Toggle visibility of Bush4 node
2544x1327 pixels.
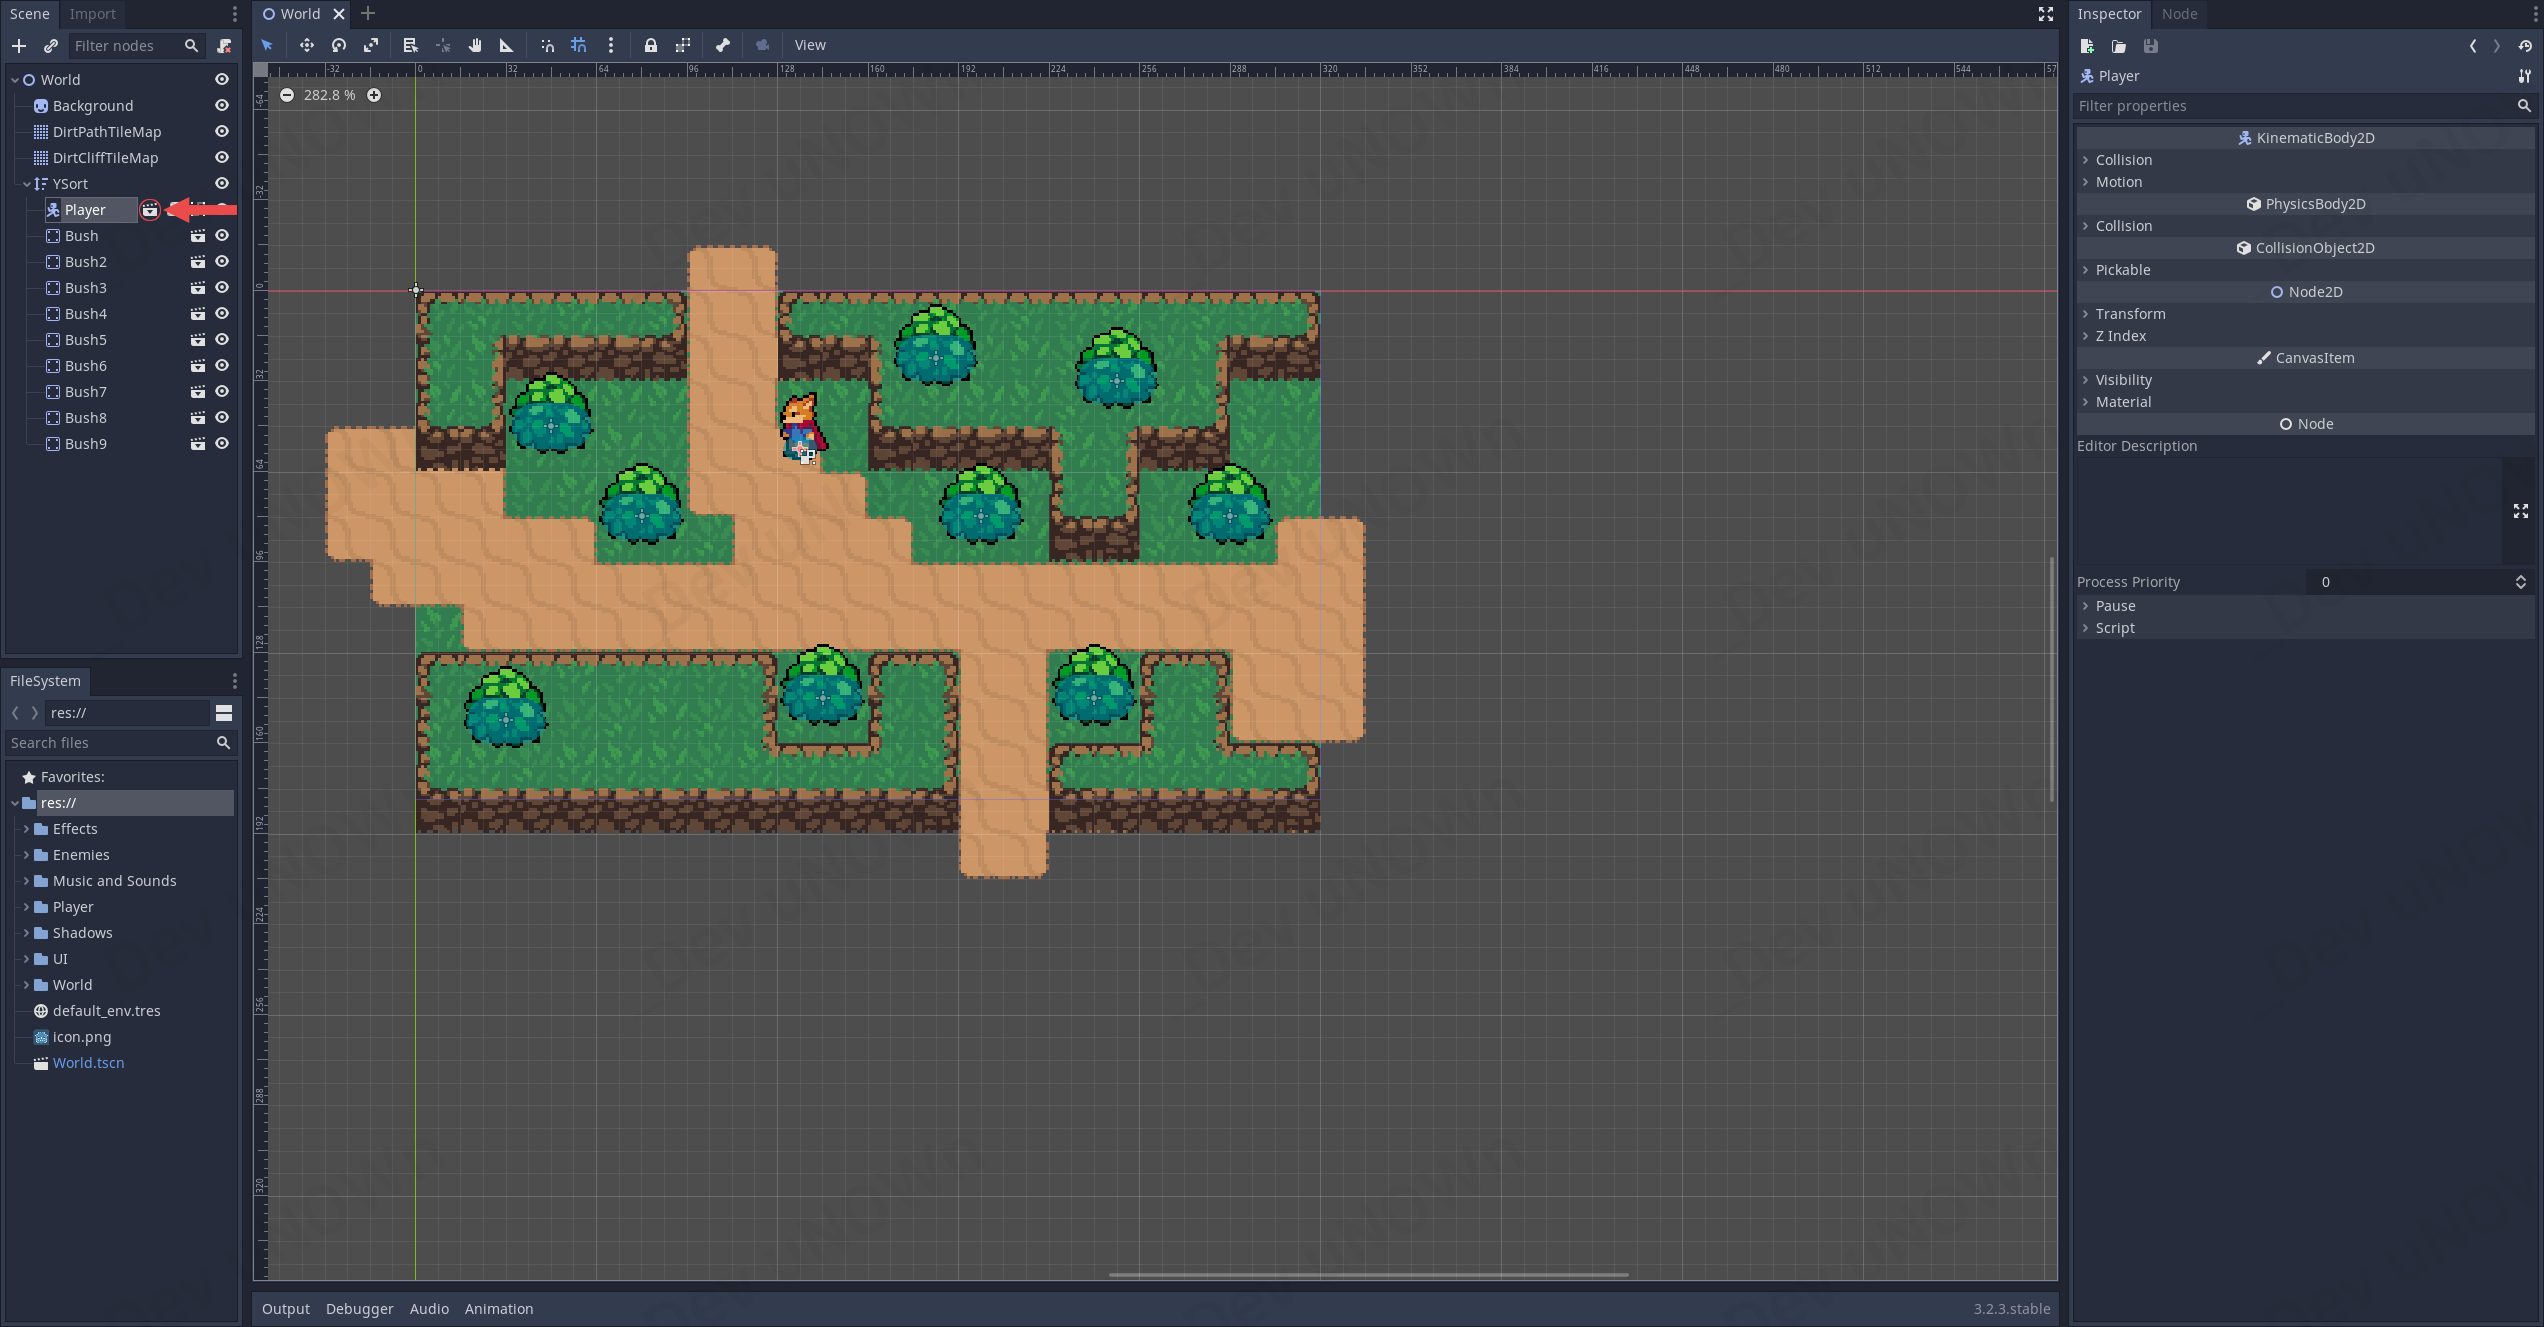[x=222, y=314]
